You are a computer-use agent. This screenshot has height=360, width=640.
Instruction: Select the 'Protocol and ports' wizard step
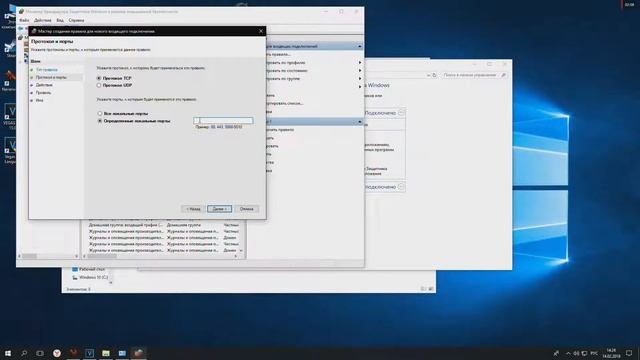coord(51,77)
